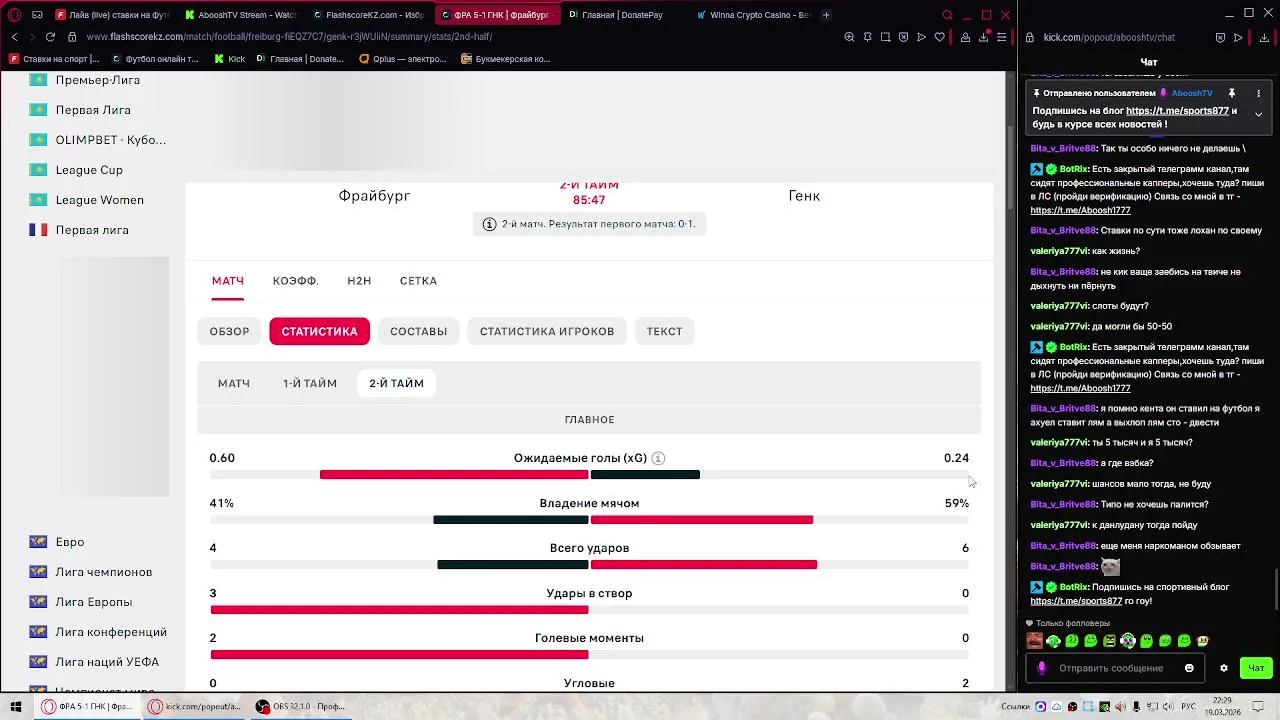Open the Букмекерская ко... bookmark

506,59
